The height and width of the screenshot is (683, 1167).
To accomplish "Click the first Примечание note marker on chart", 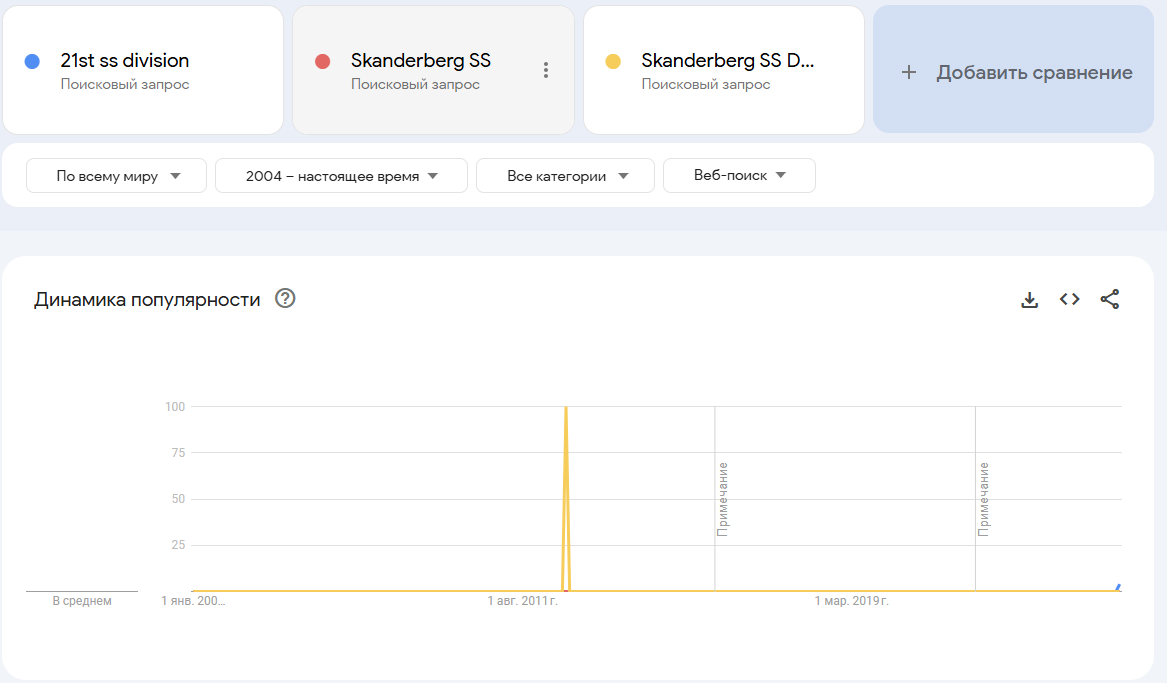I will 723,498.
